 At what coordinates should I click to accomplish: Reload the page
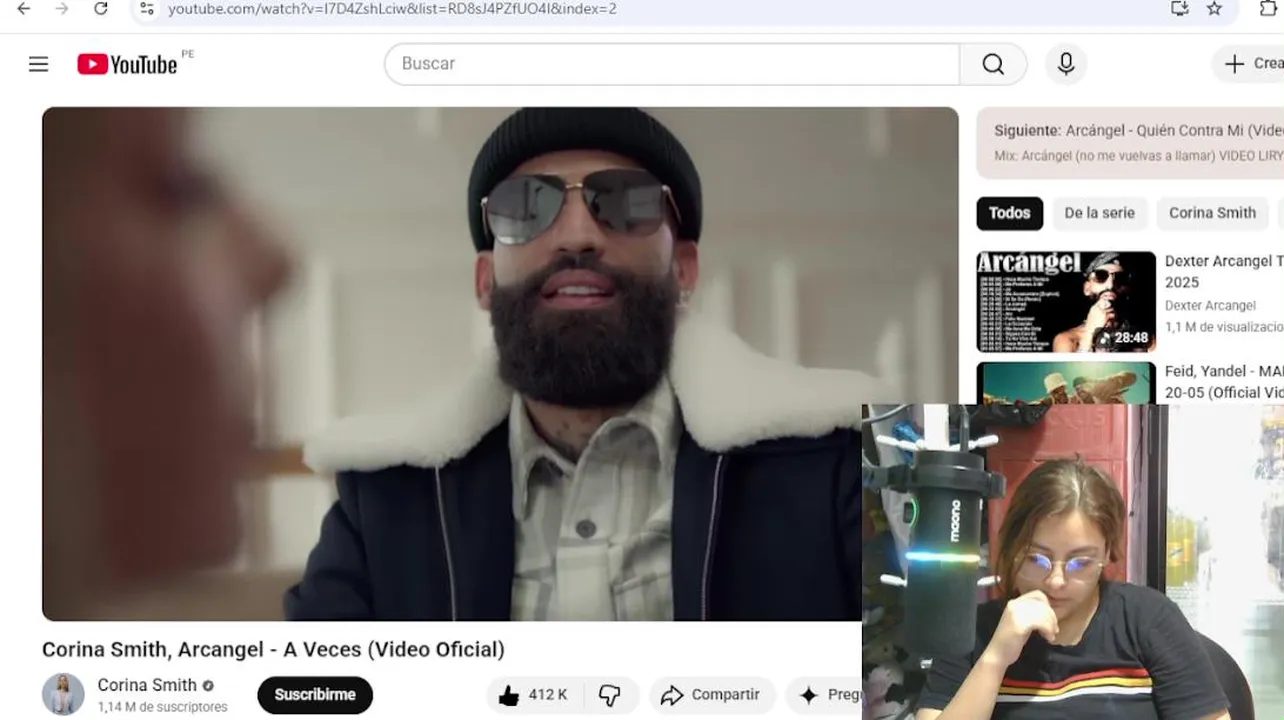pos(100,9)
